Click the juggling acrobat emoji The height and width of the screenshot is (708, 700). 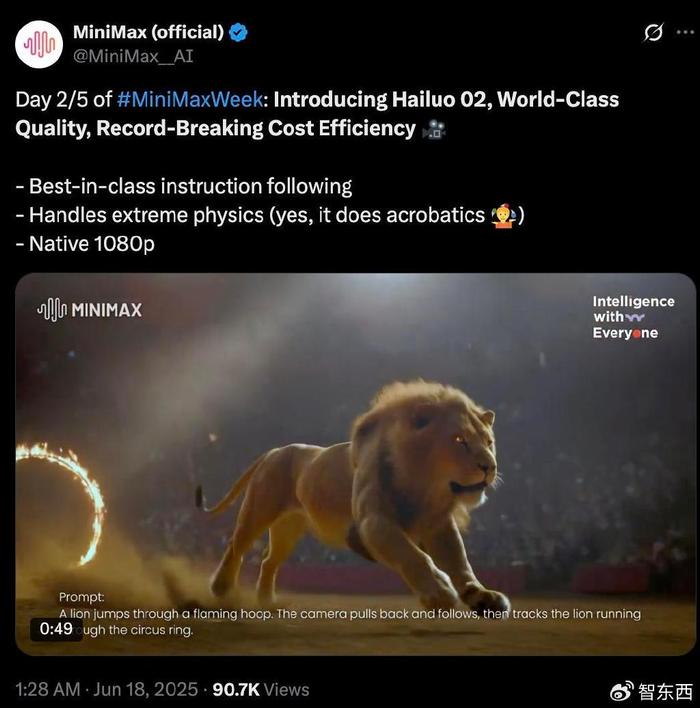504,216
